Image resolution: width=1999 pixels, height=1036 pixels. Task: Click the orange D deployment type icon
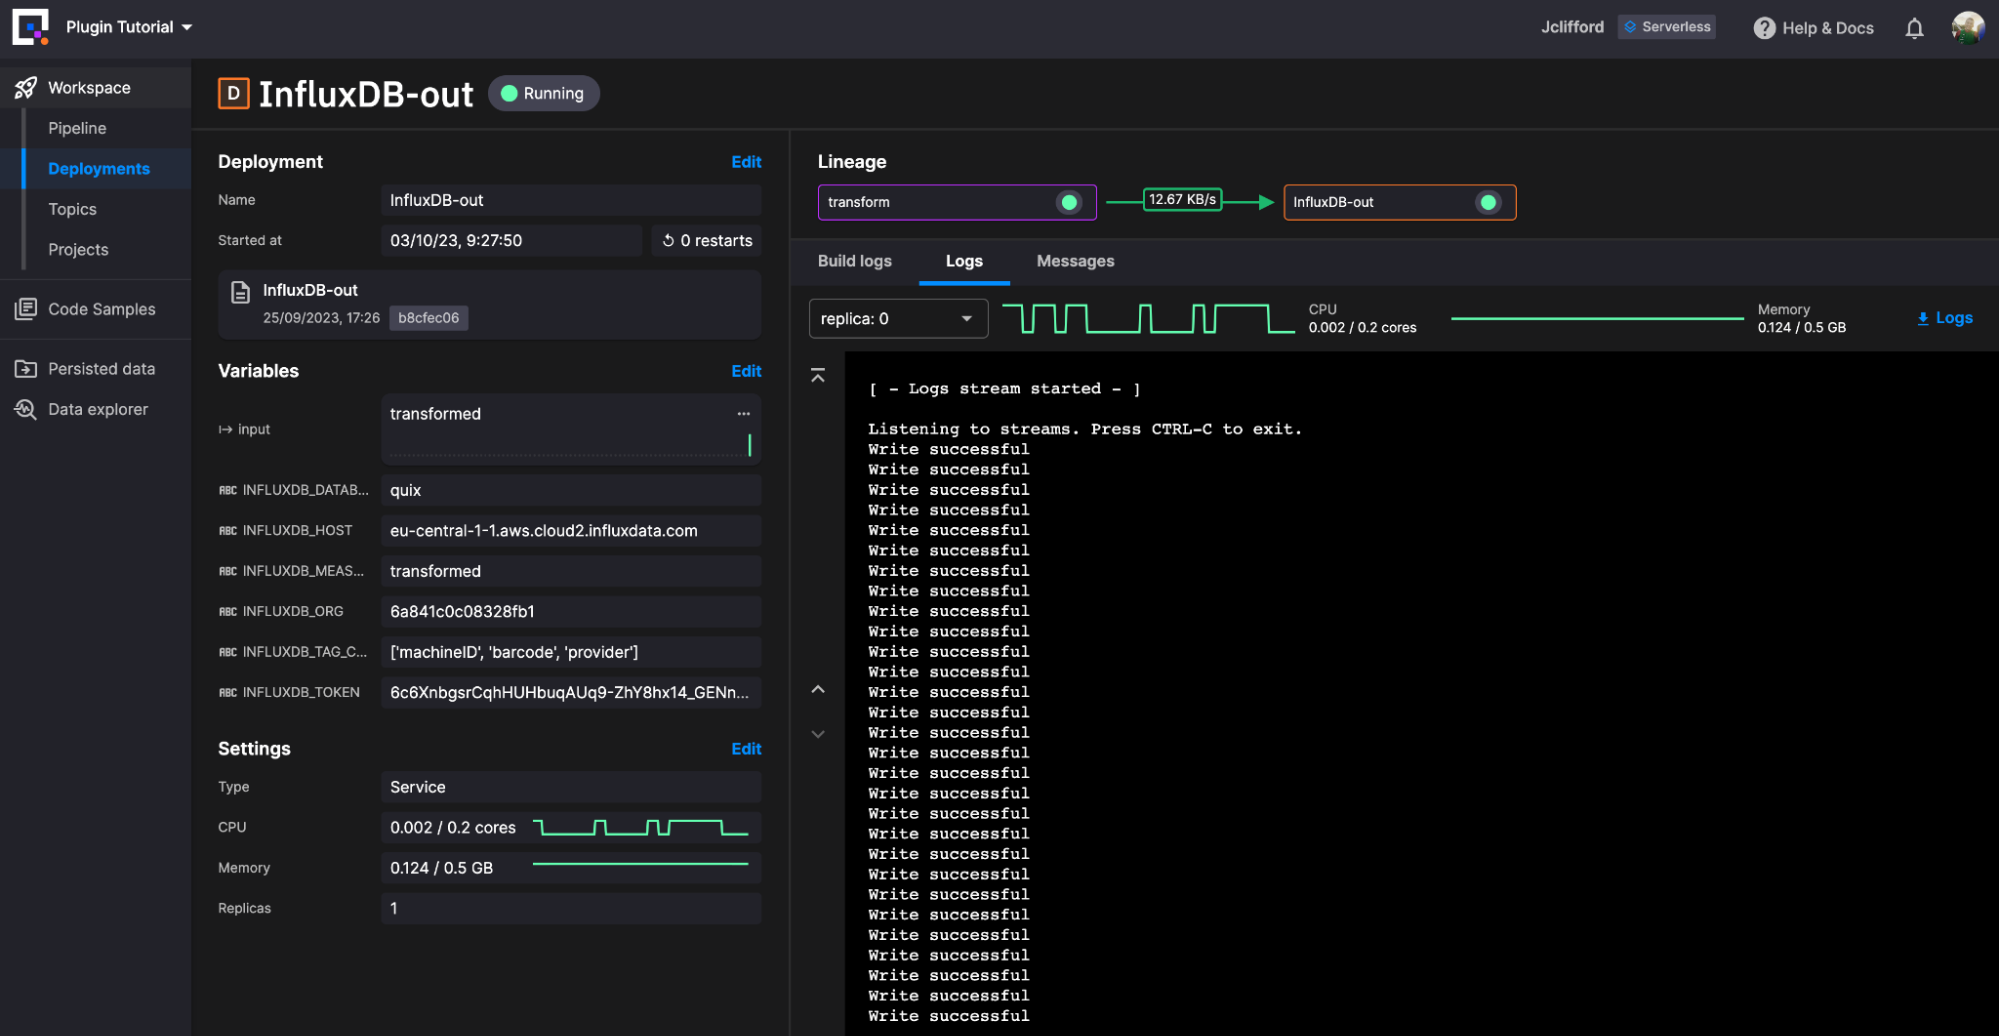click(x=233, y=93)
